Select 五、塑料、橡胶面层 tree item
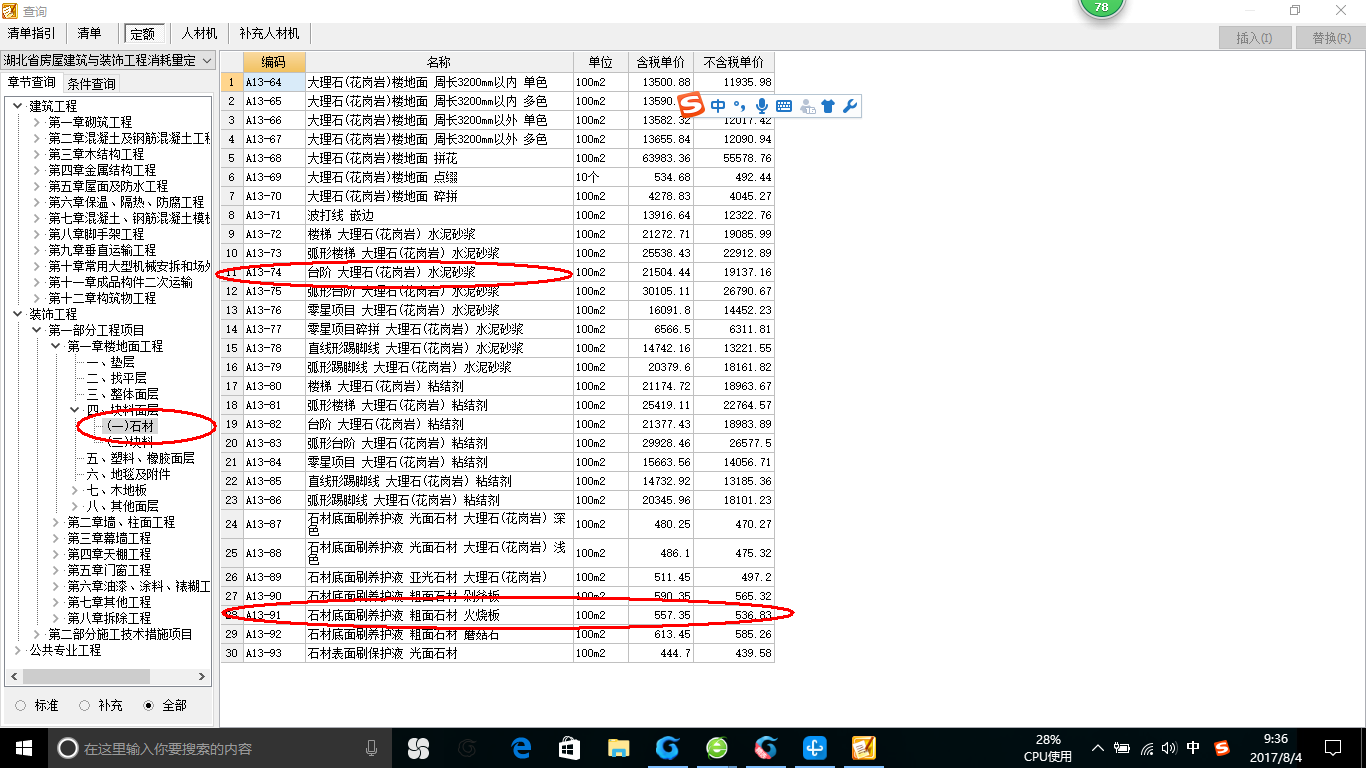 140,458
